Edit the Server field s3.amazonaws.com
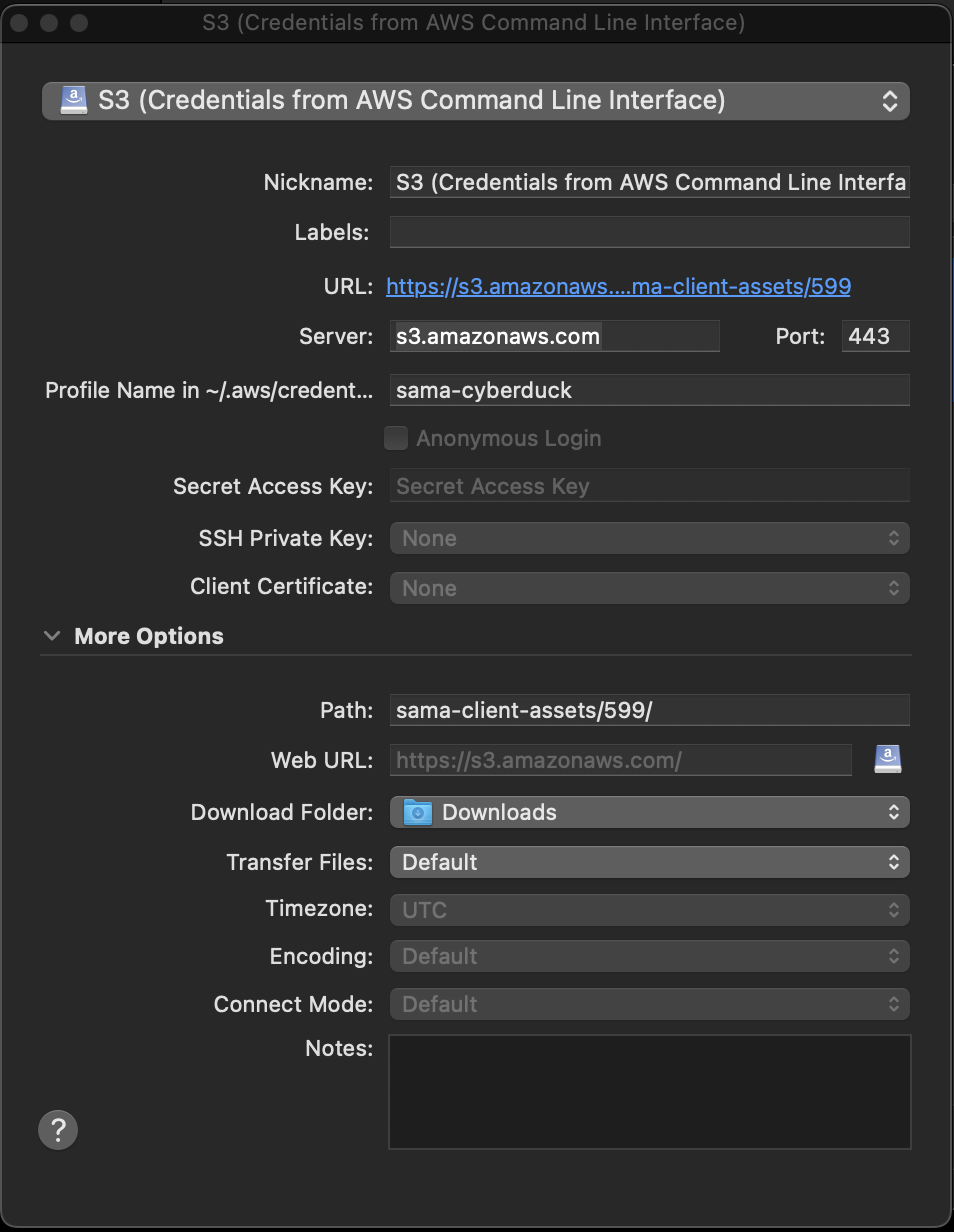Image resolution: width=954 pixels, height=1232 pixels. 554,336
